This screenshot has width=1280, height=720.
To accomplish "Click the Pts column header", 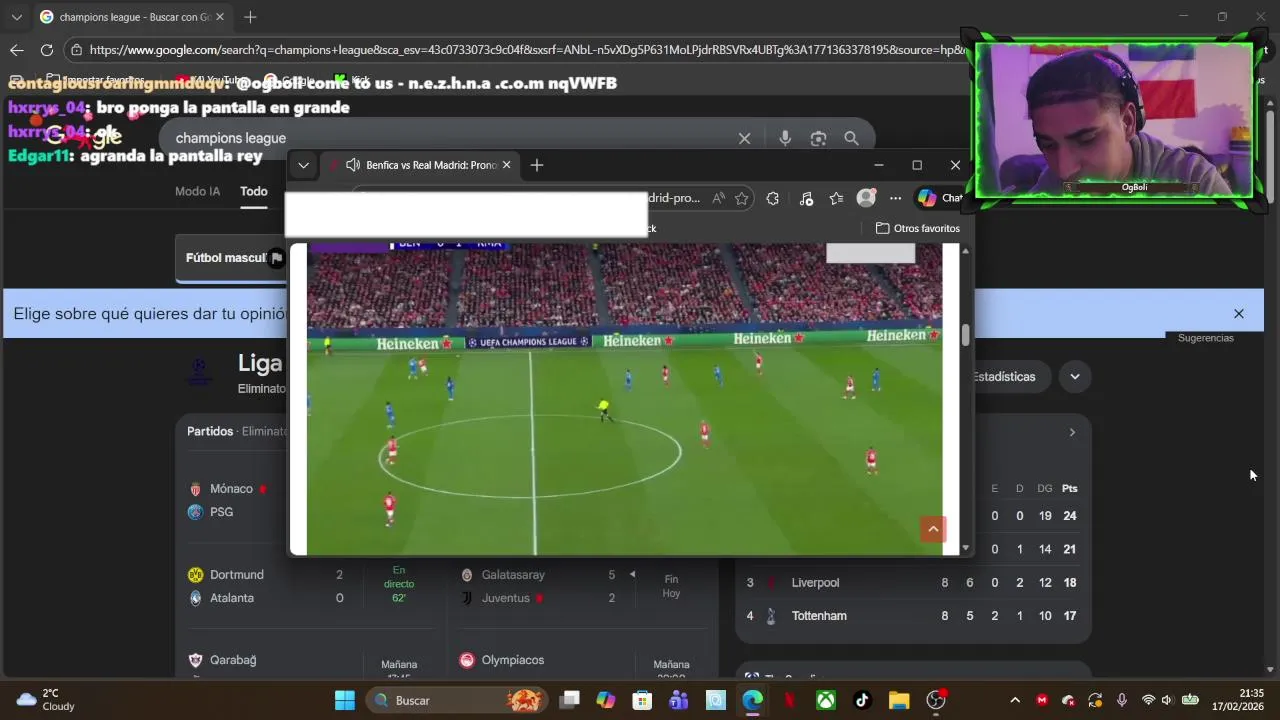I will (1070, 488).
